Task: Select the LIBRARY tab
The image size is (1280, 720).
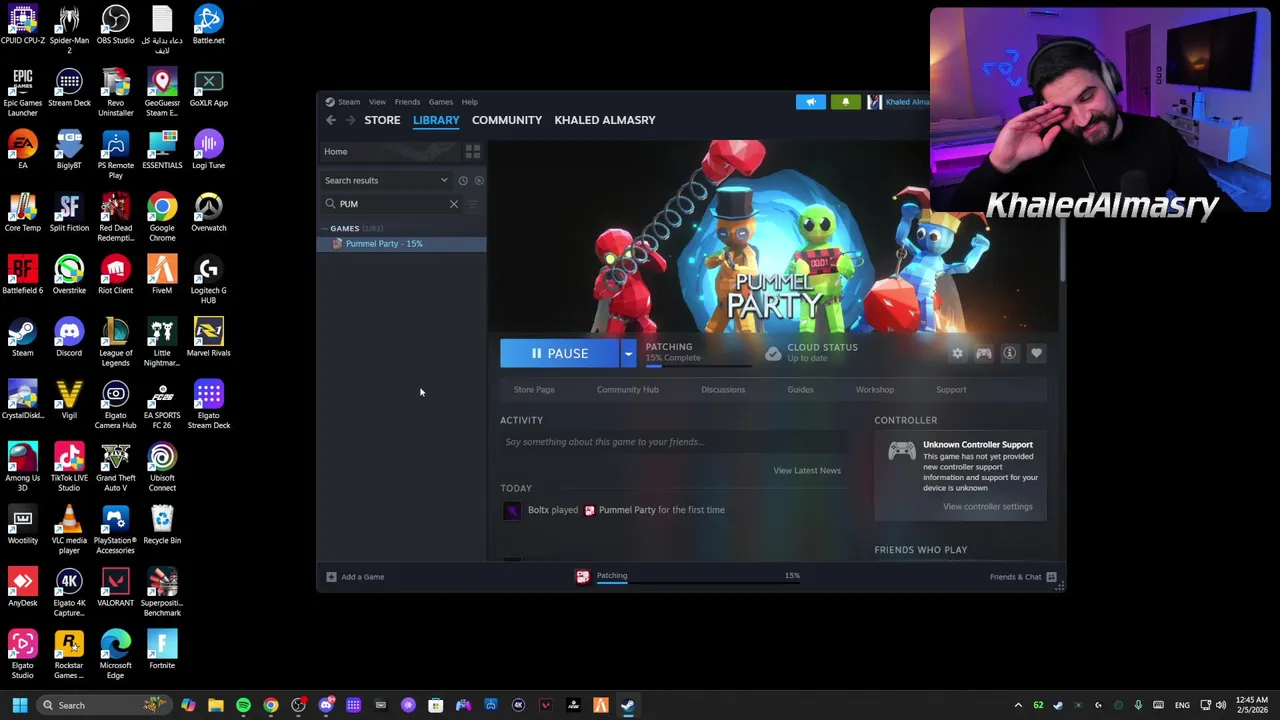Action: coord(436,120)
